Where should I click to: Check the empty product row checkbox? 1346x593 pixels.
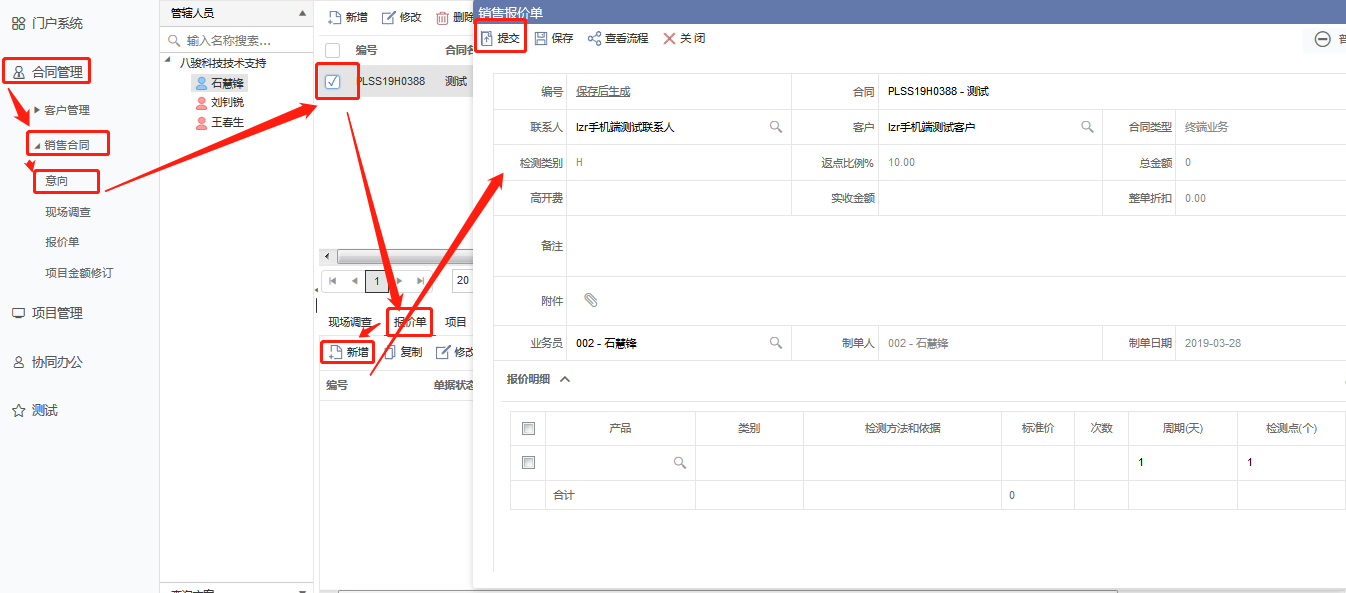point(528,463)
